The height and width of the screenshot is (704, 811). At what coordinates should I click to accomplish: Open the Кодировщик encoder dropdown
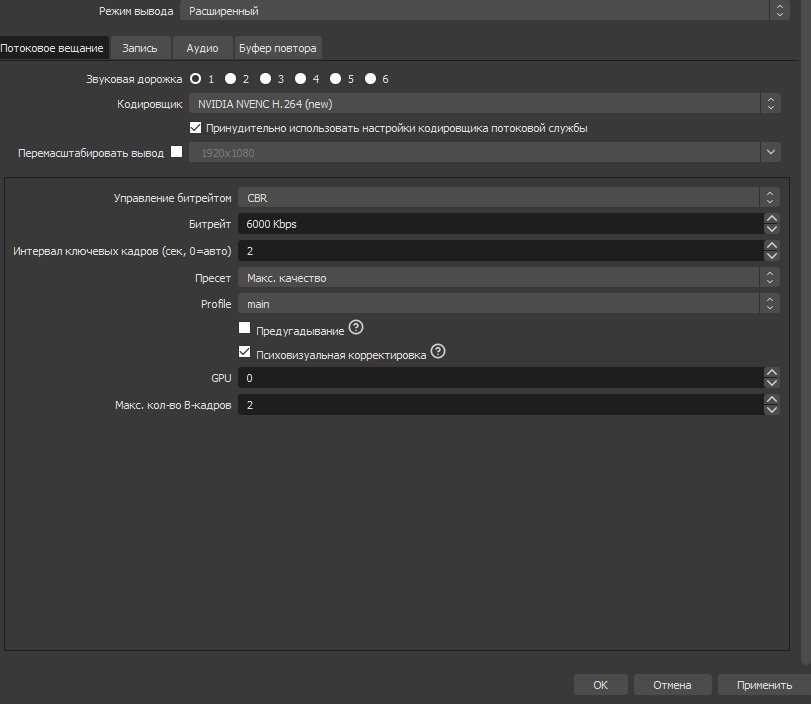tap(484, 103)
